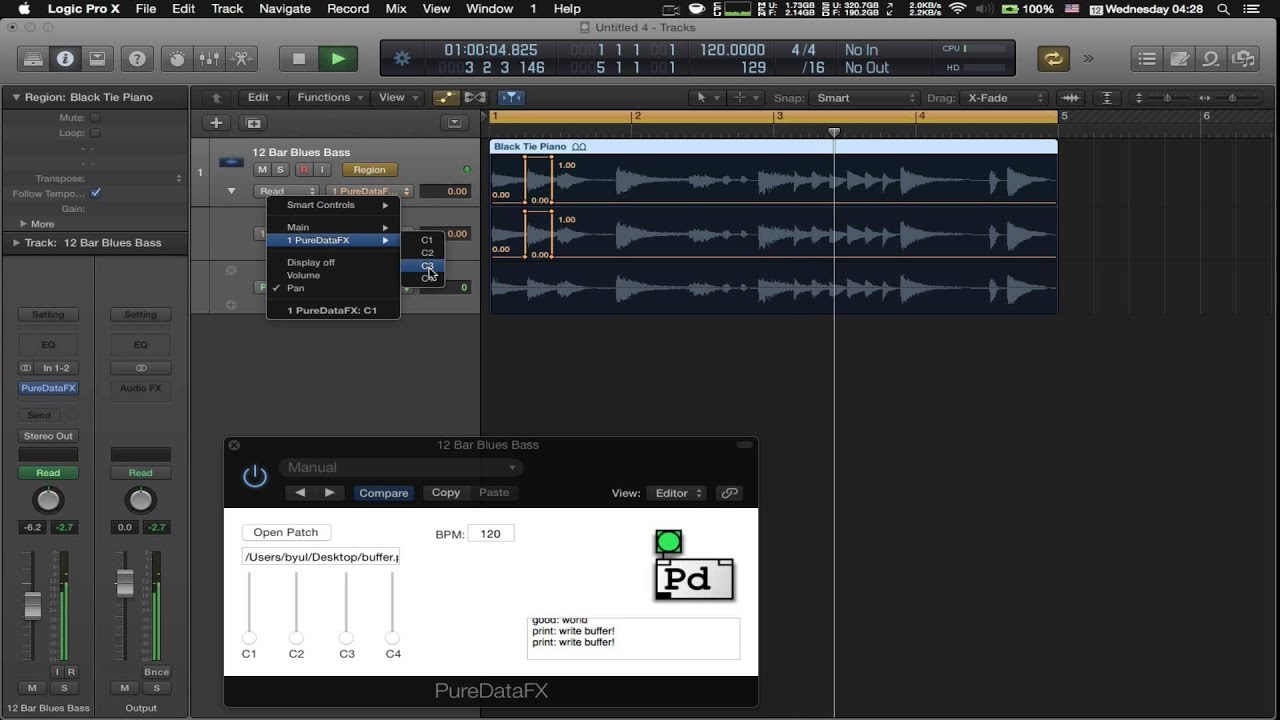Open the Drag X-Fade dropdown
This screenshot has width=1280, height=720.
point(1005,98)
